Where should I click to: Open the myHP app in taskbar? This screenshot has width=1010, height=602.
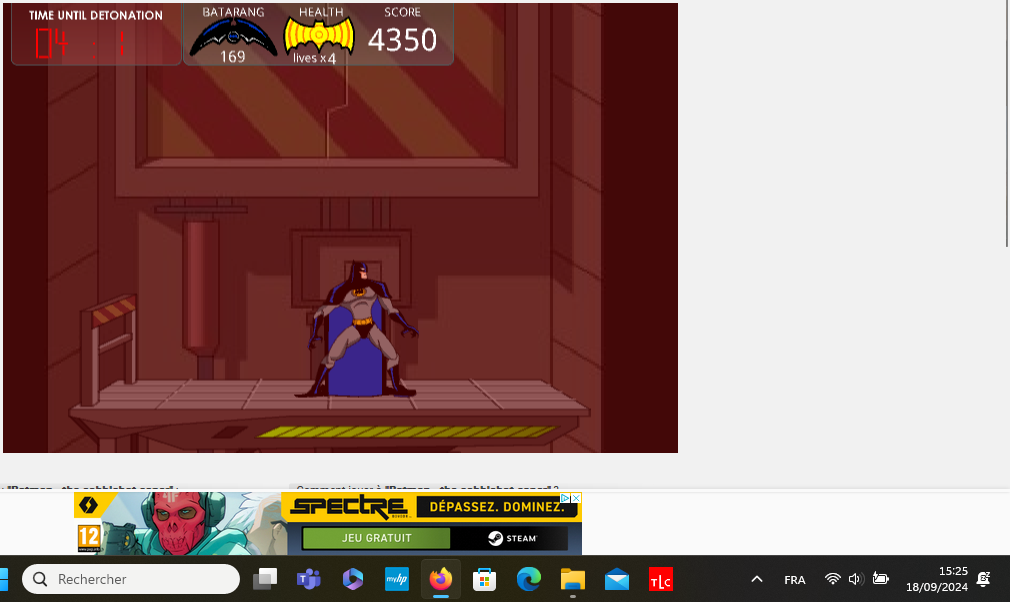click(x=396, y=579)
